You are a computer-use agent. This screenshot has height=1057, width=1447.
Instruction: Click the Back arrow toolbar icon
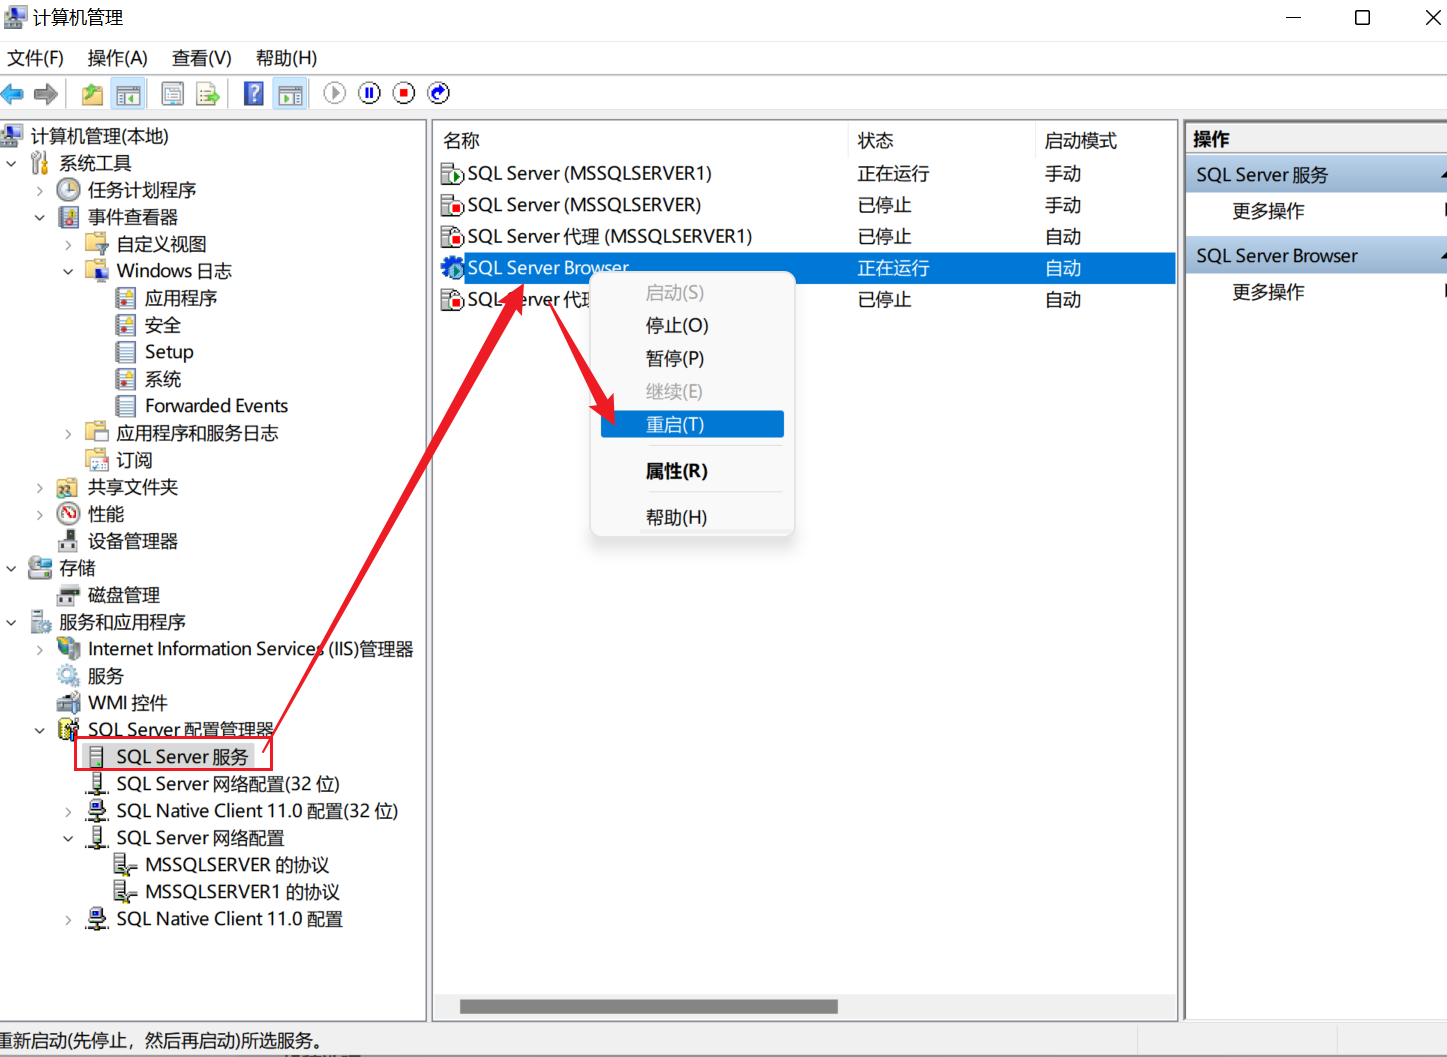point(13,94)
